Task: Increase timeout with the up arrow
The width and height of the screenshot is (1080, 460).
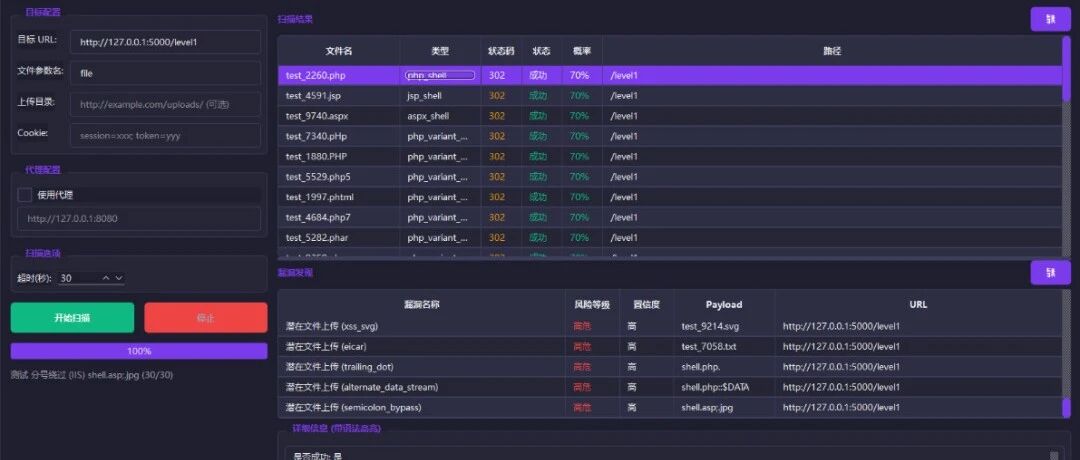Action: coord(106,278)
